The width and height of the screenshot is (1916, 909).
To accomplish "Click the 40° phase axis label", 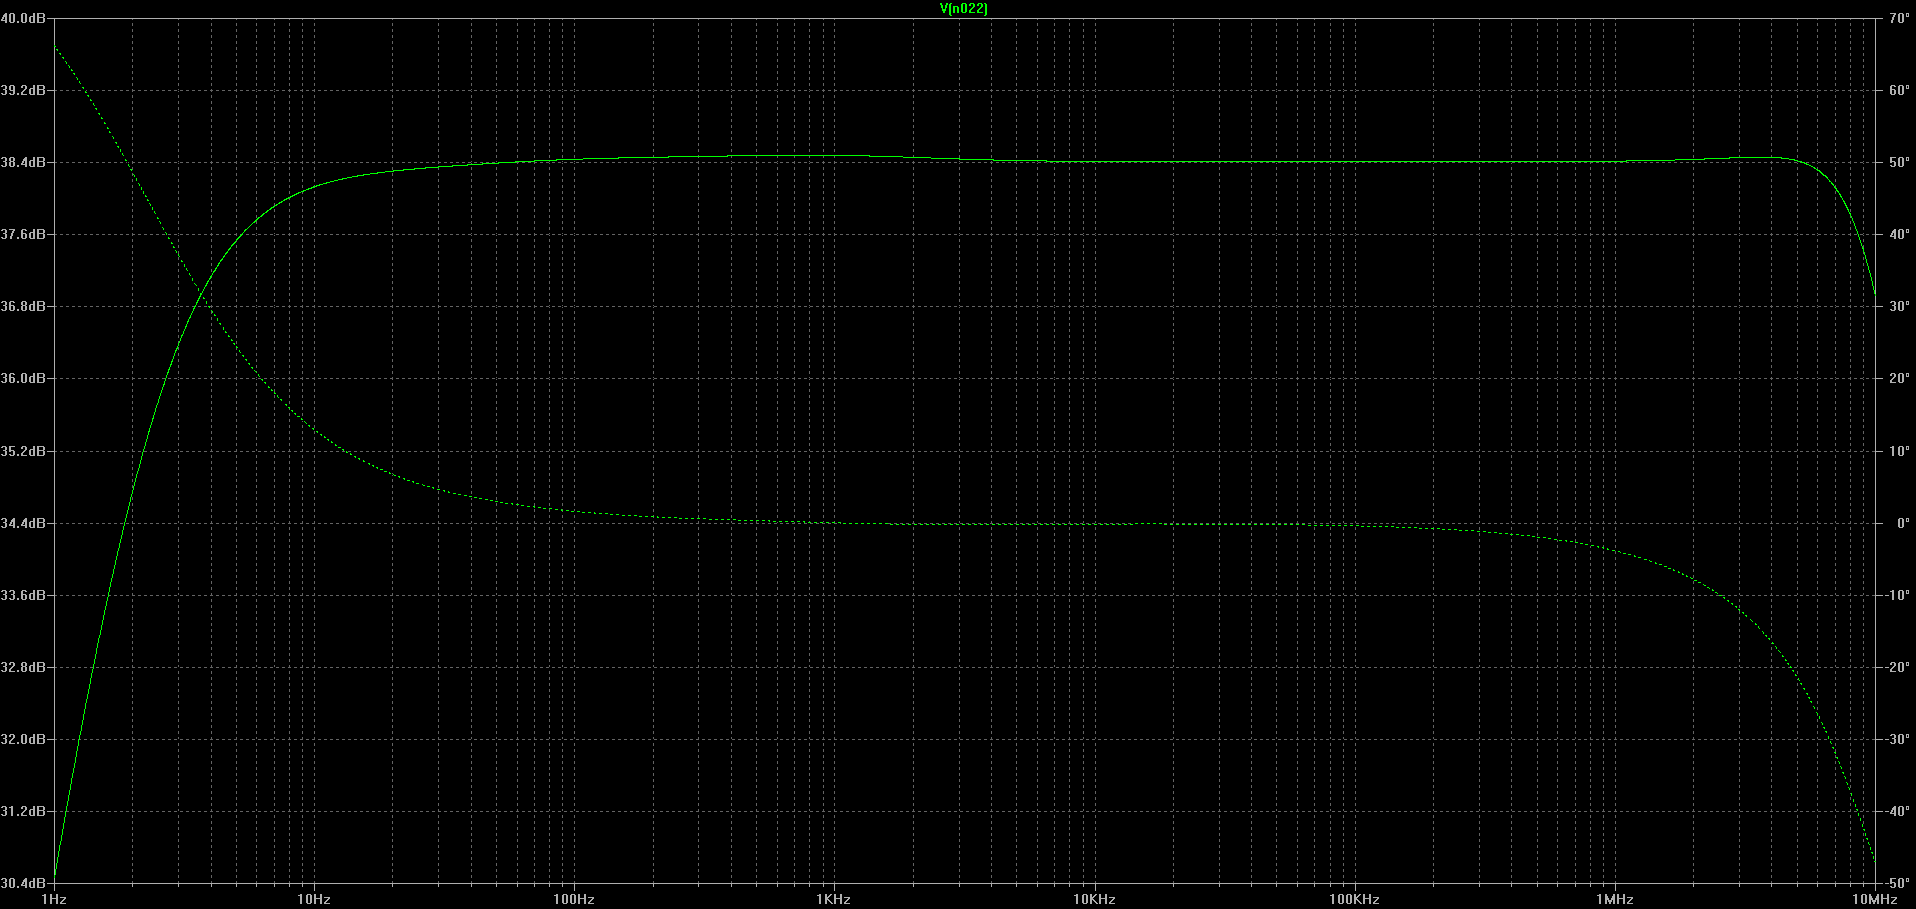I will 1899,234.
